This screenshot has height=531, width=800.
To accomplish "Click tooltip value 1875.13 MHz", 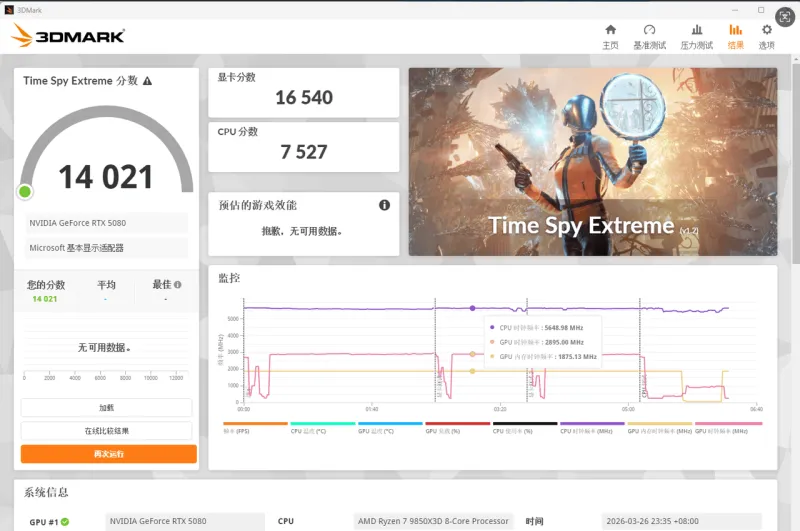I will click(578, 357).
